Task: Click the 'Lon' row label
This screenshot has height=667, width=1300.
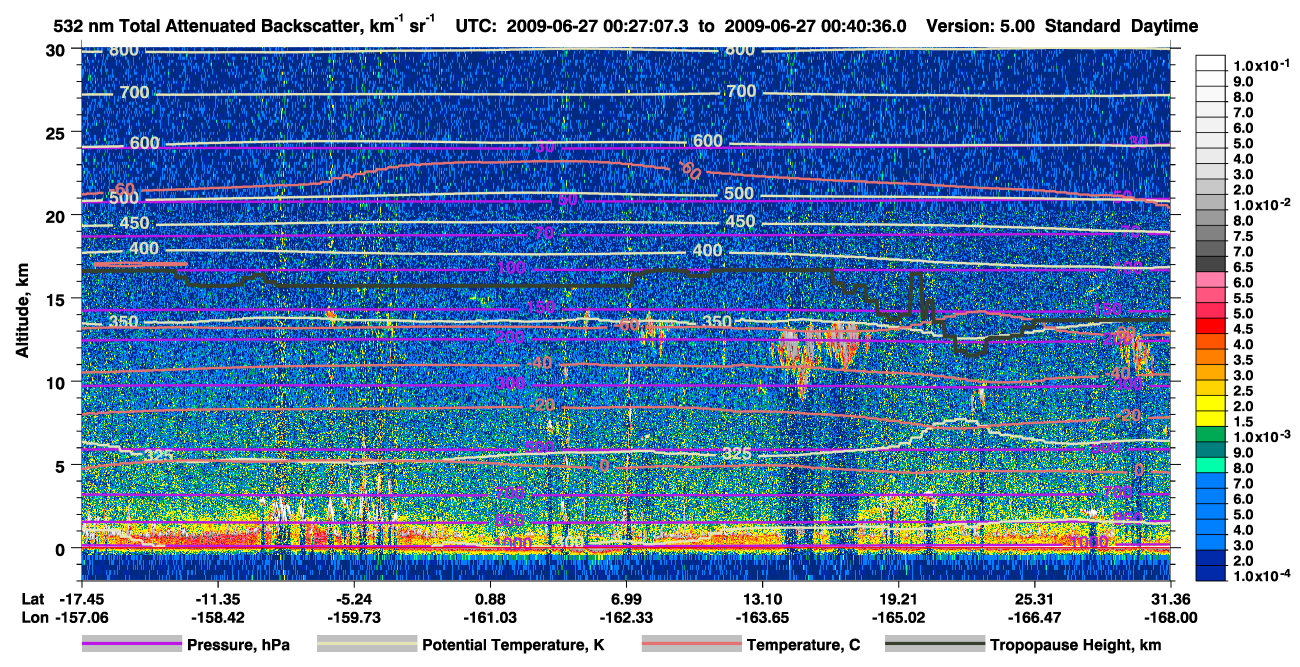Action: 33,617
